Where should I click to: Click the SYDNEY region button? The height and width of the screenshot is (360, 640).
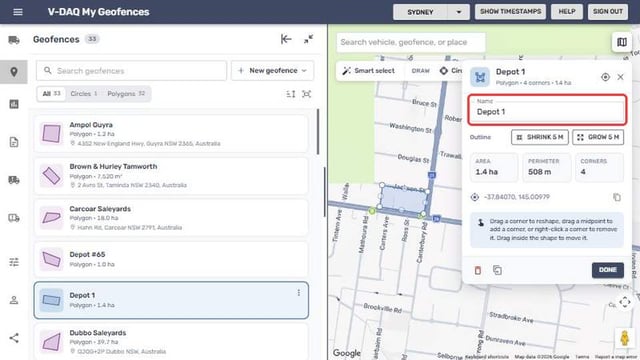tap(420, 12)
